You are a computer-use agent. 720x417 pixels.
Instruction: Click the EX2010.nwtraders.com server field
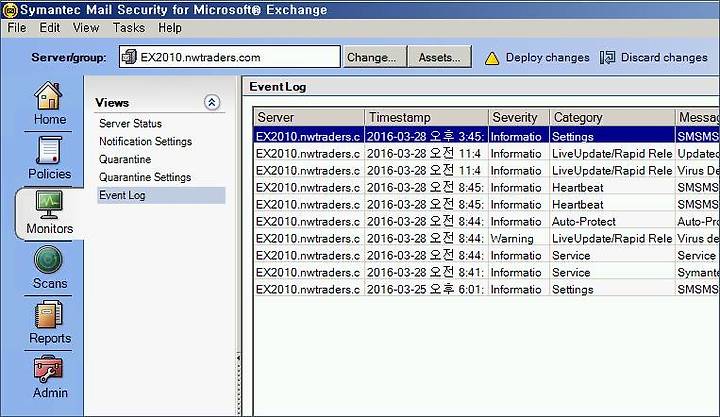230,57
